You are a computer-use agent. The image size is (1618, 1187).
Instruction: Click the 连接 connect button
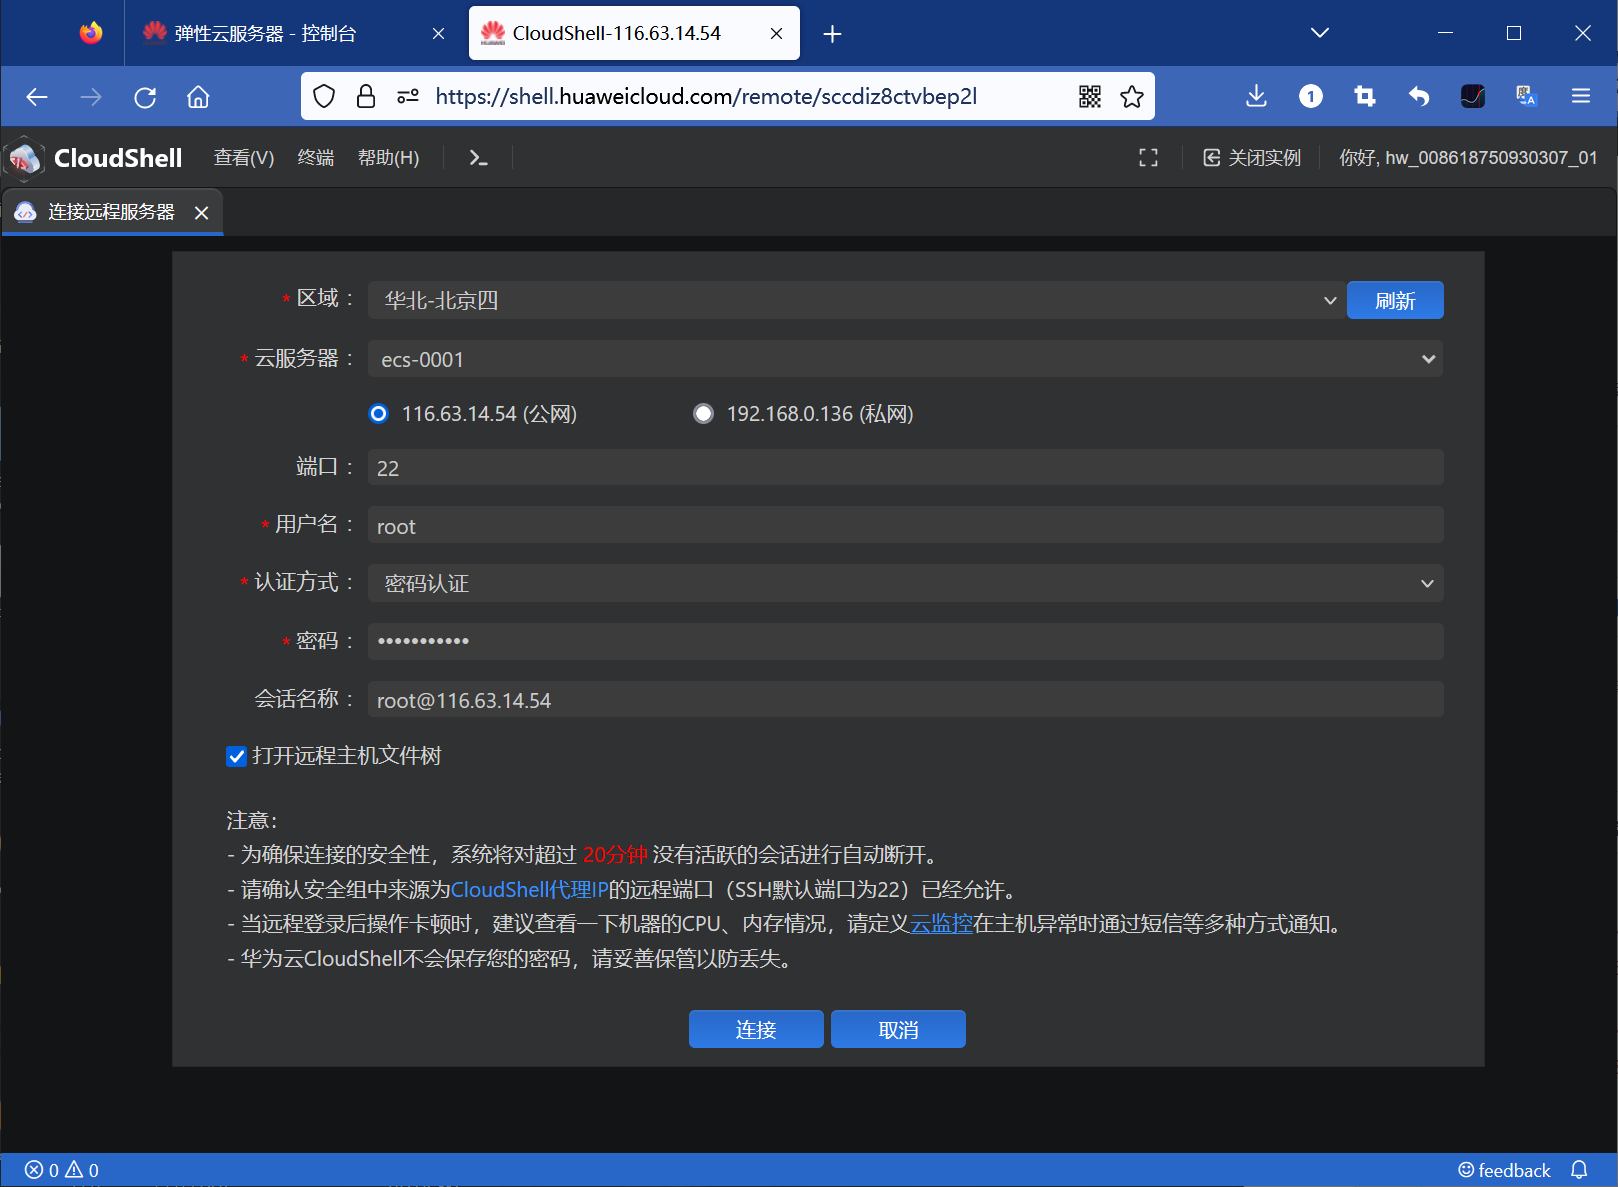tap(756, 1029)
